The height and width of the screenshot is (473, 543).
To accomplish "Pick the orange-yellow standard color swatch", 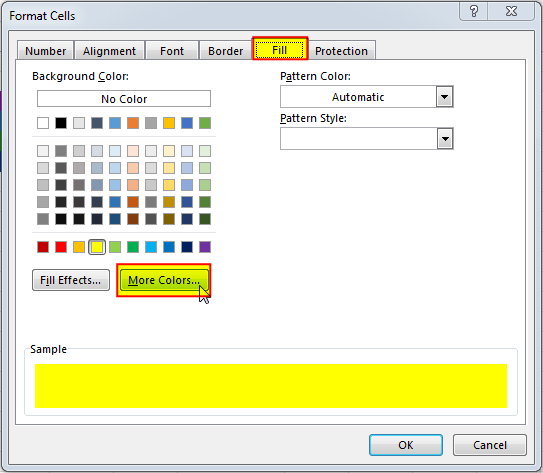I will click(79, 247).
